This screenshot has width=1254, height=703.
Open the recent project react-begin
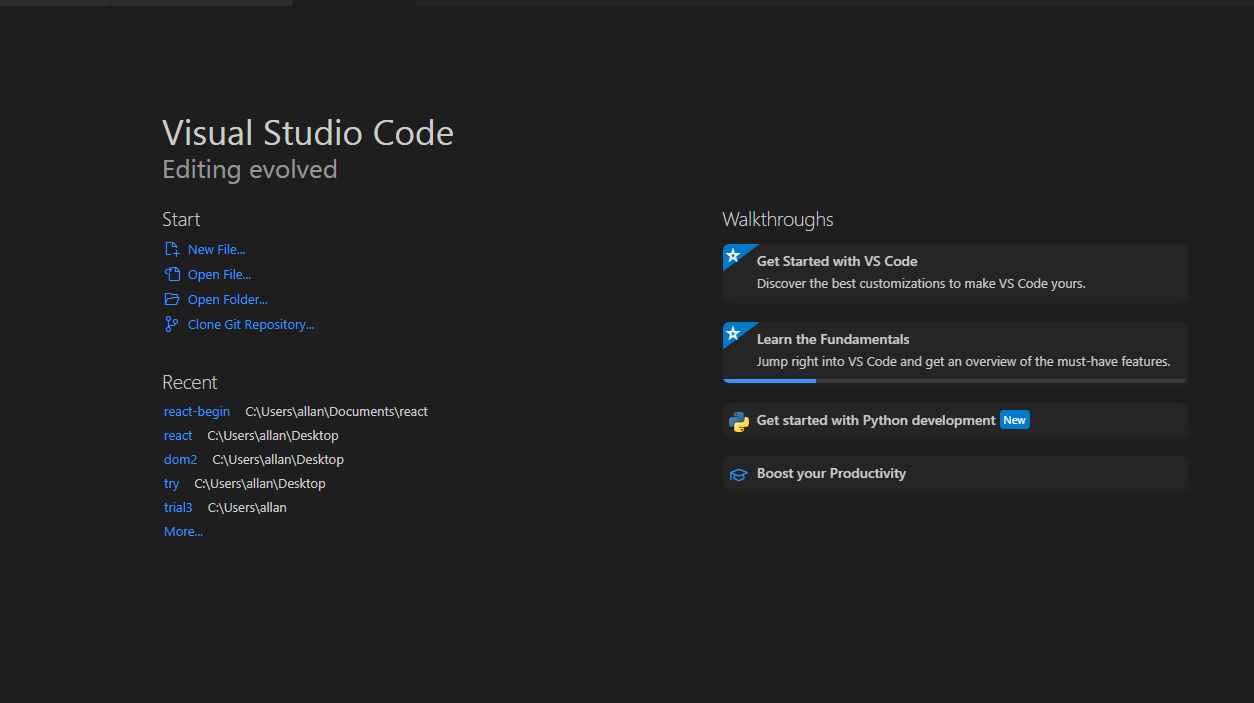(196, 411)
